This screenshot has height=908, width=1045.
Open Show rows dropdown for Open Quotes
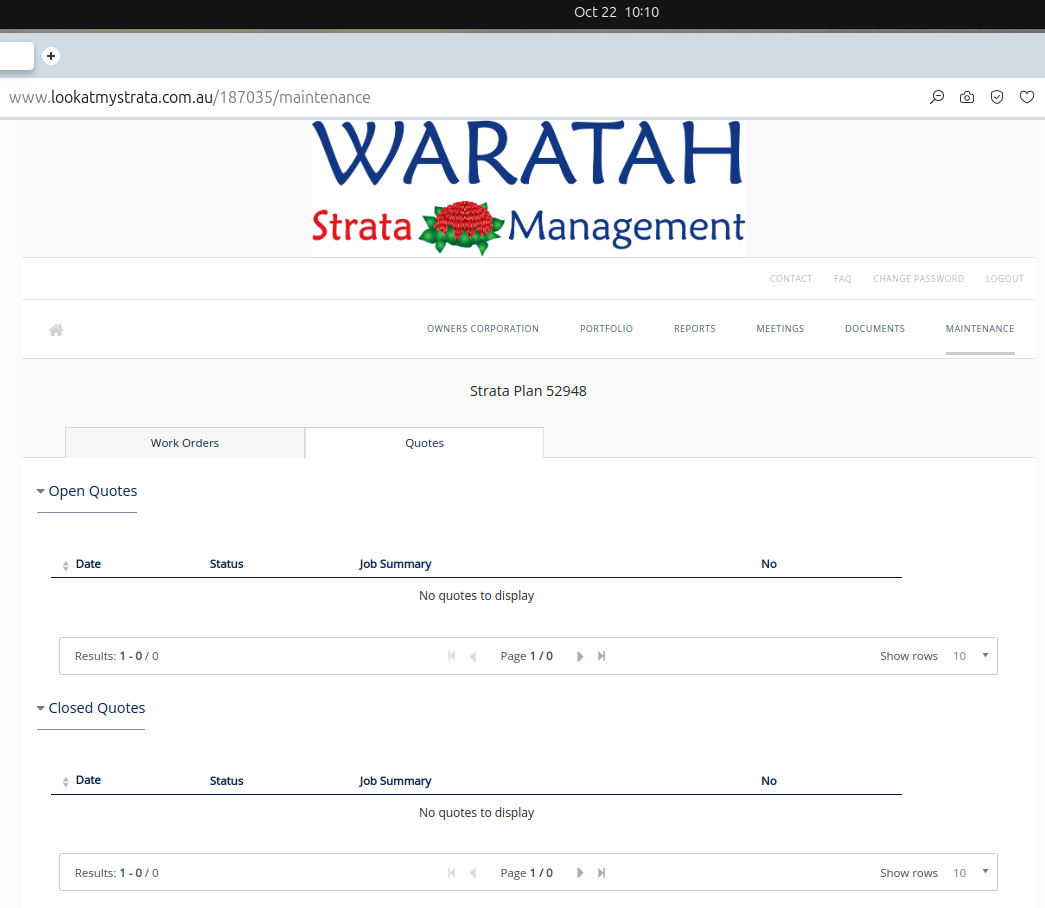tap(970, 657)
